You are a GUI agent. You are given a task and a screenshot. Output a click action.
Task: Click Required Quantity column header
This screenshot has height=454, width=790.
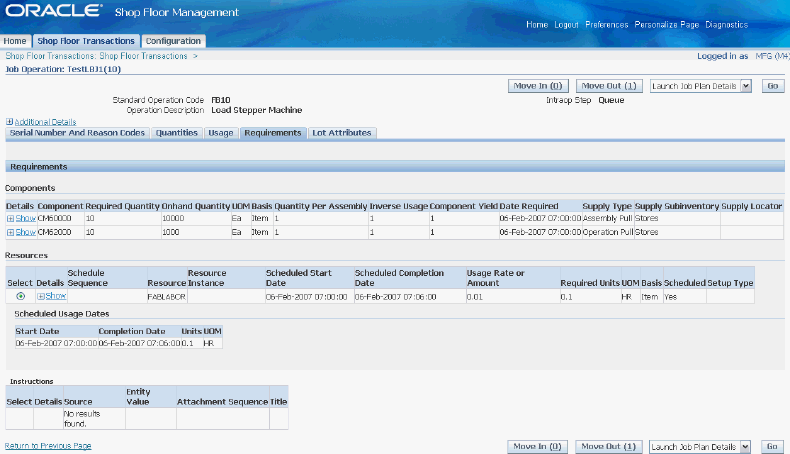122,206
